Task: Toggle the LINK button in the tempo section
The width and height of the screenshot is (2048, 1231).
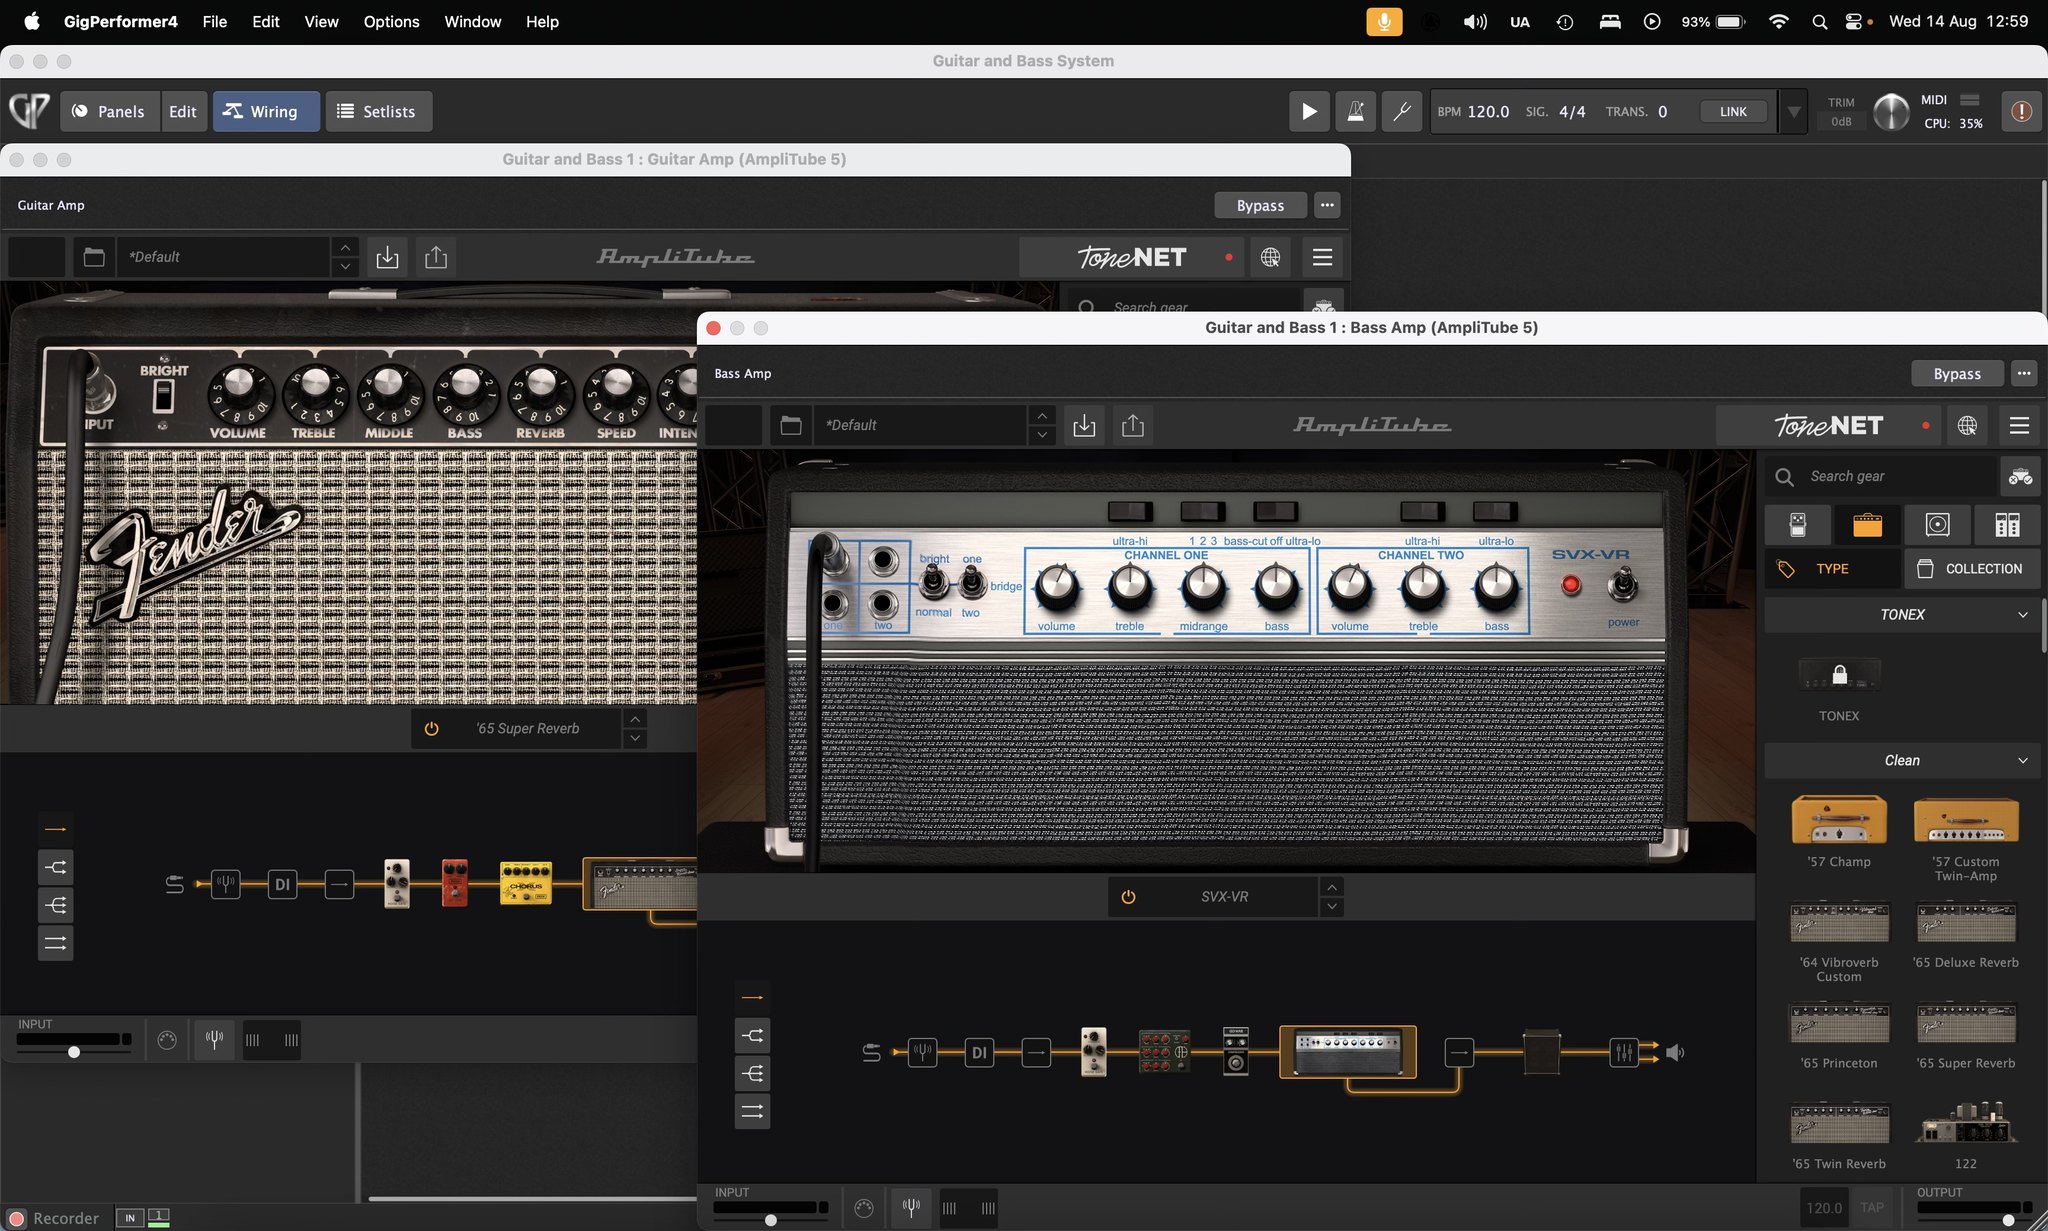Action: click(1733, 112)
